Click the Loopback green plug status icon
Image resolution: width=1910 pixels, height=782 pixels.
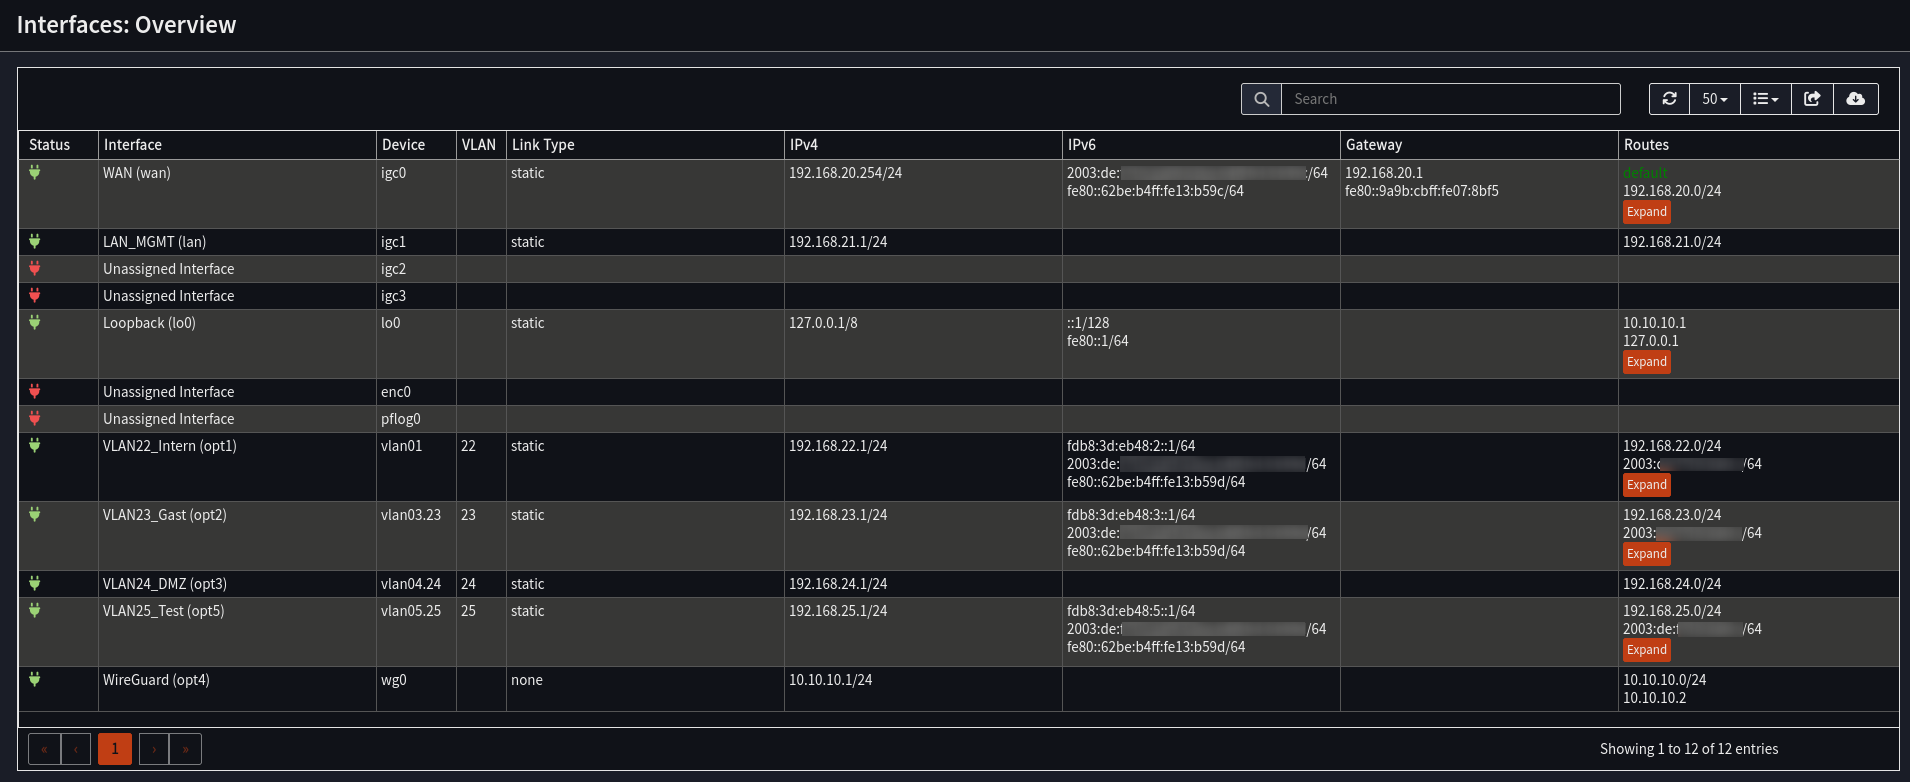click(x=35, y=322)
